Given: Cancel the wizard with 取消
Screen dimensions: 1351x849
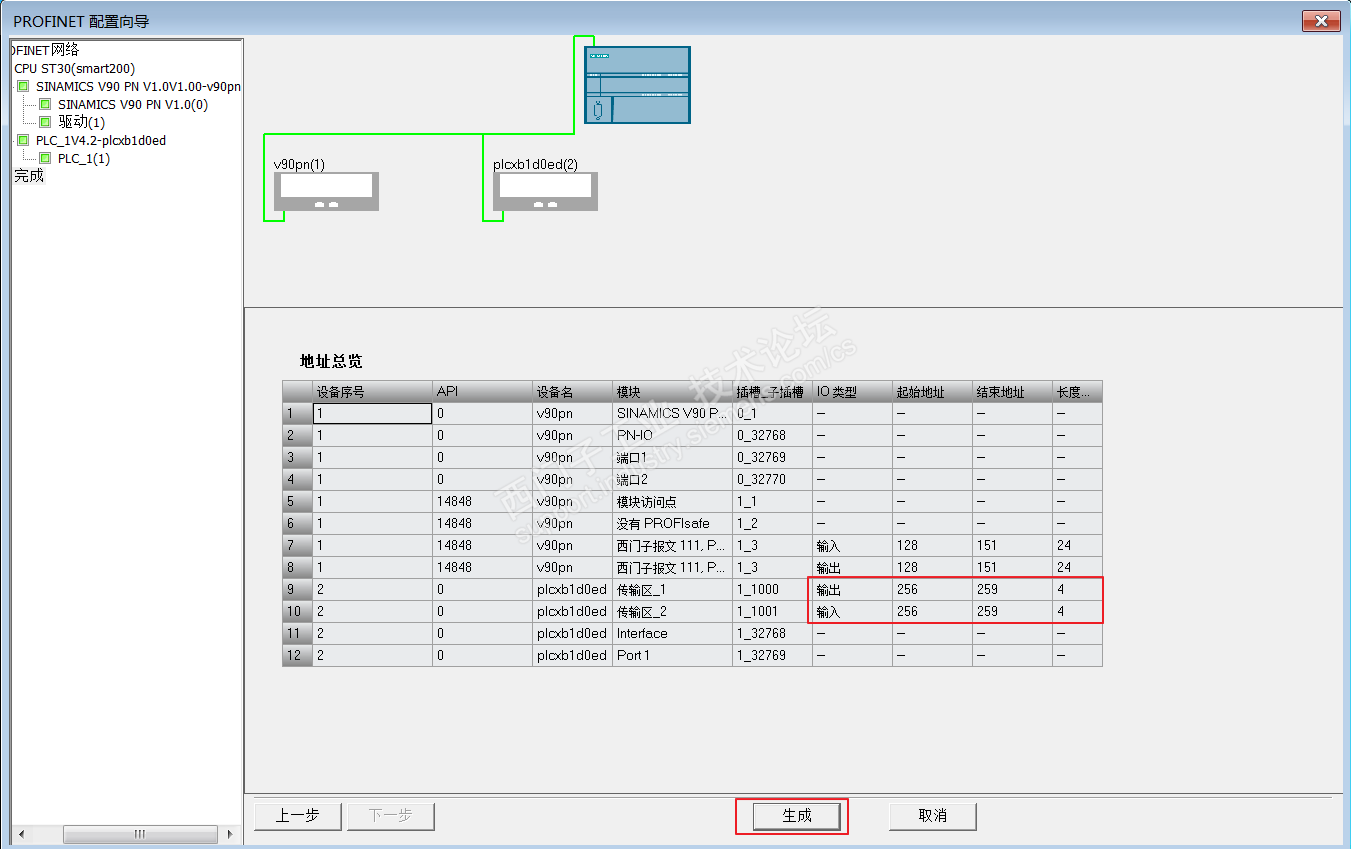Looking at the screenshot, I should pos(933,816).
